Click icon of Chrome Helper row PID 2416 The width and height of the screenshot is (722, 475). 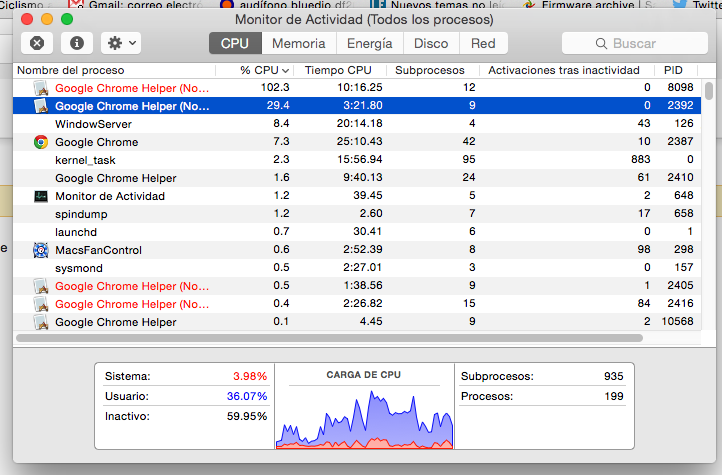(41, 304)
